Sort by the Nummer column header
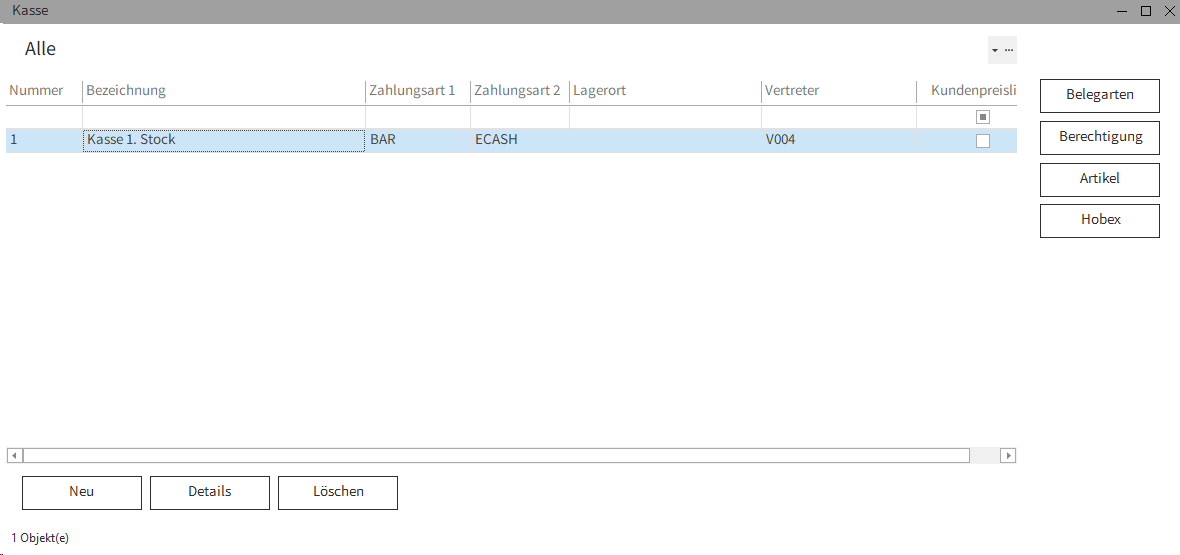1180x555 pixels. coord(37,91)
